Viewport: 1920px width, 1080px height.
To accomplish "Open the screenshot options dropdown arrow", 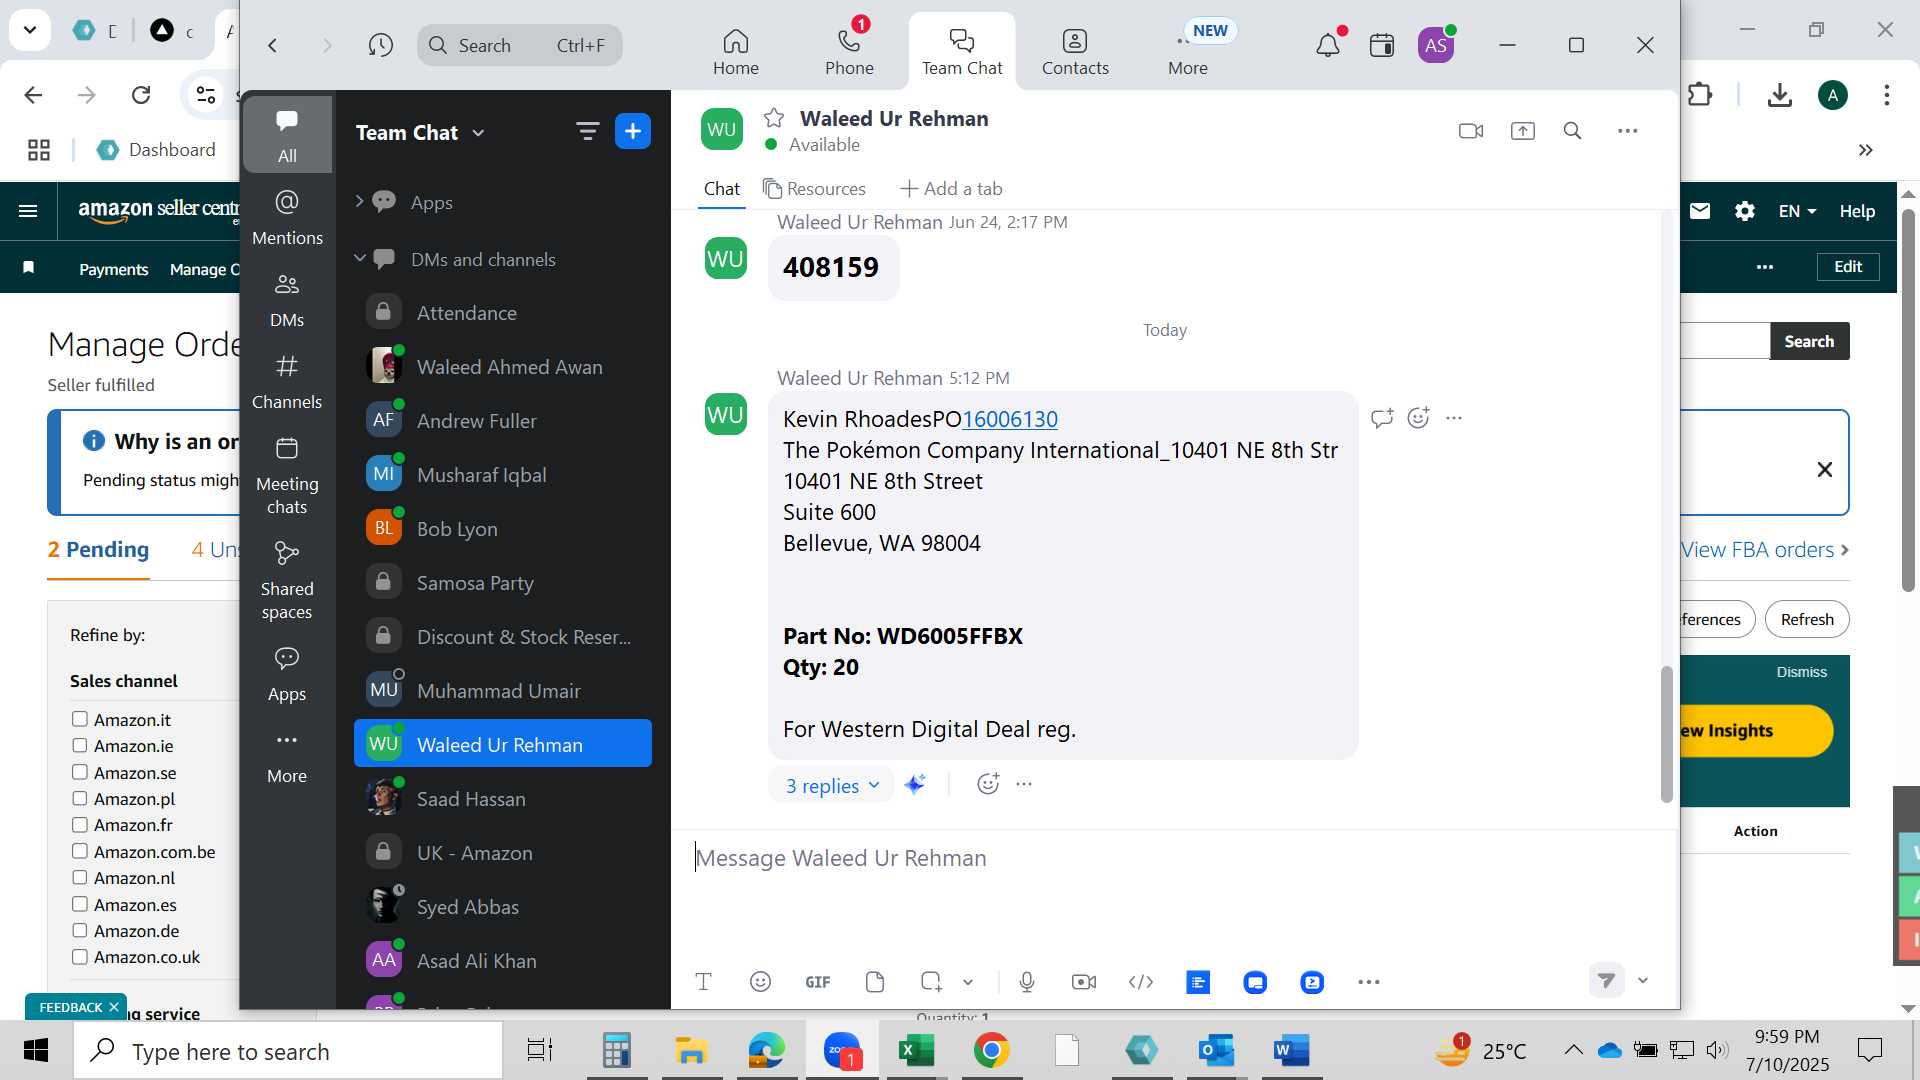I will click(968, 982).
